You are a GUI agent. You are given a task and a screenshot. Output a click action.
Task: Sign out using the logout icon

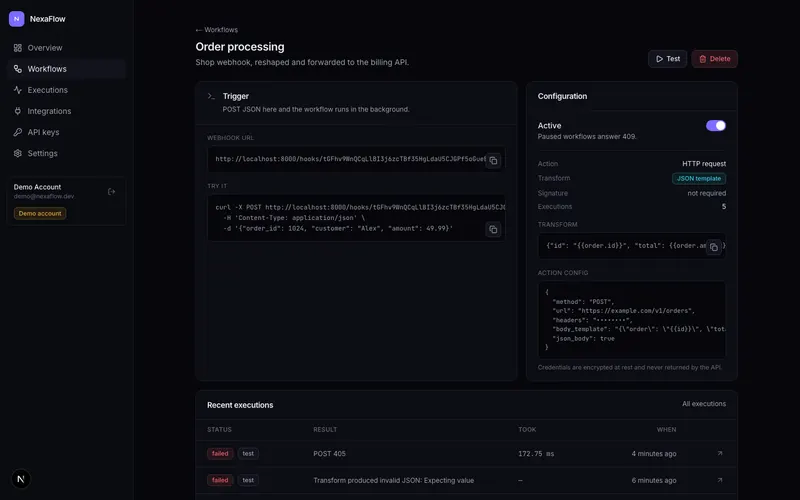tap(112, 192)
